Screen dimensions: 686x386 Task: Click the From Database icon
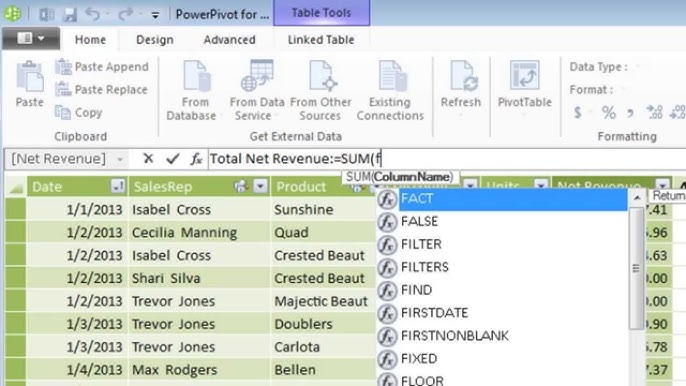tap(196, 76)
